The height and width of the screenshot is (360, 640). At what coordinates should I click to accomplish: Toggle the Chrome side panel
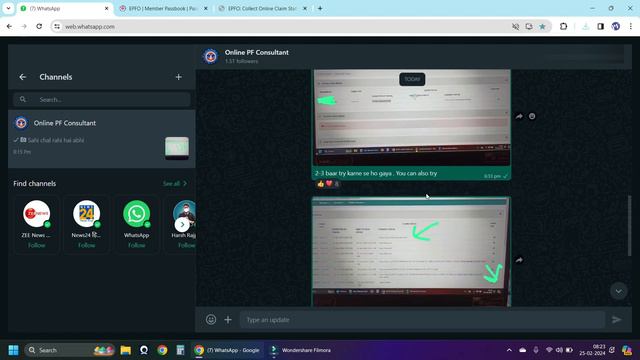[x=600, y=27]
